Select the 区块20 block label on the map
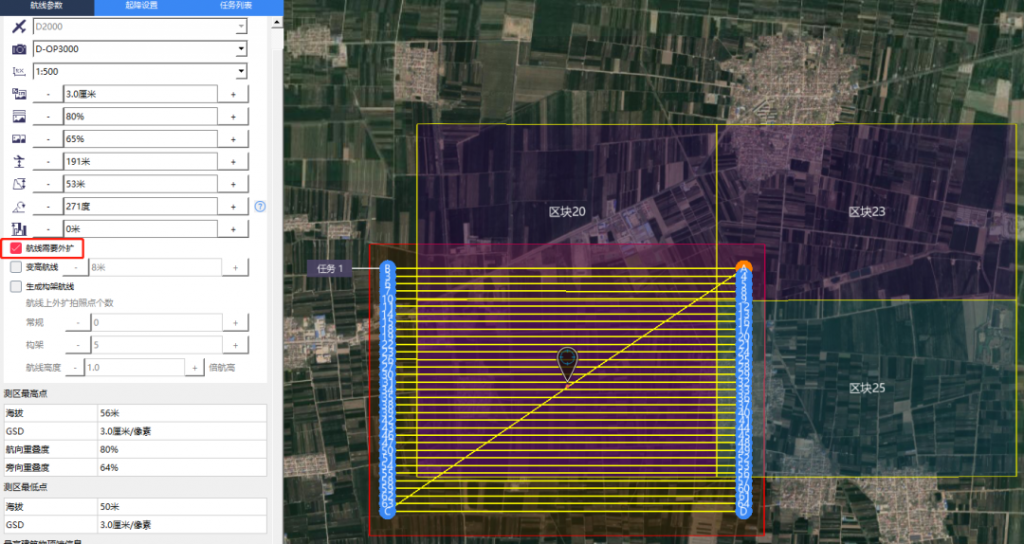This screenshot has width=1024, height=544. (x=567, y=212)
